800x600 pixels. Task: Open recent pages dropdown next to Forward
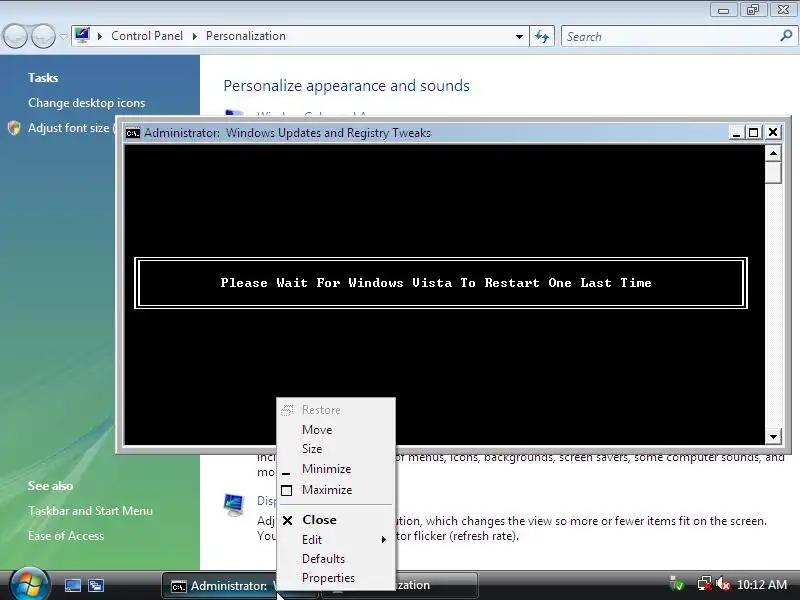63,36
